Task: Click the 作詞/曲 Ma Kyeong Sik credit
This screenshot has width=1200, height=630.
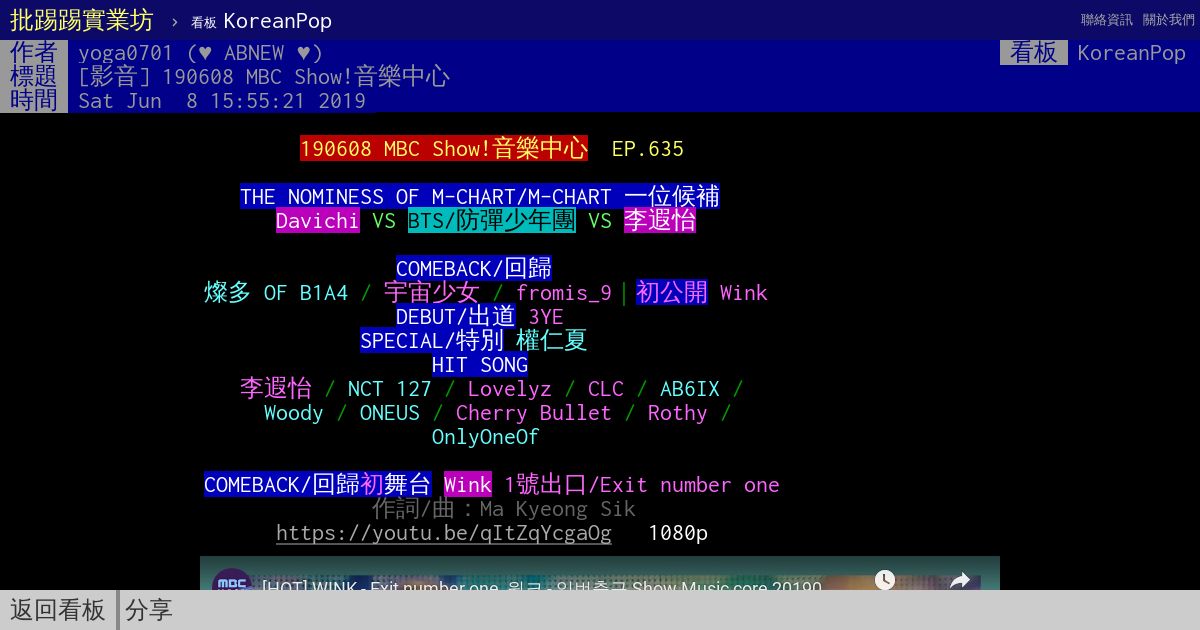Action: pyautogui.click(x=504, y=509)
